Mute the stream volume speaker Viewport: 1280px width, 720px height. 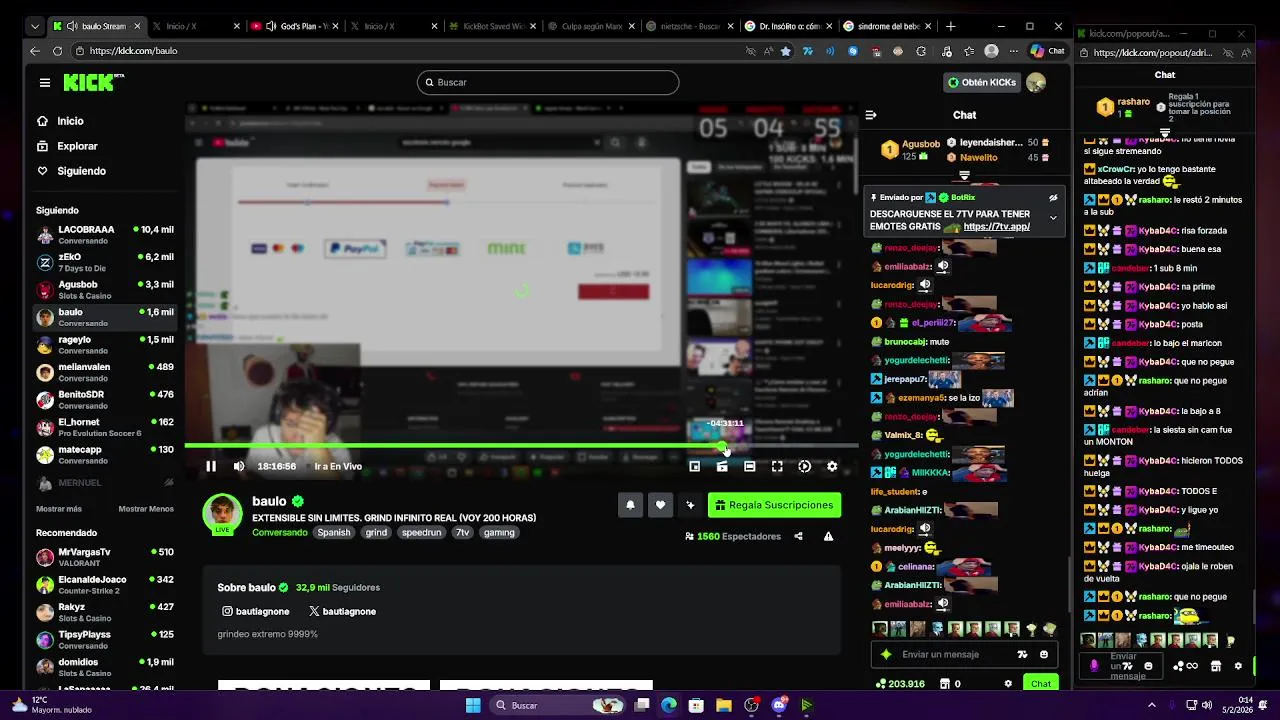(x=239, y=466)
